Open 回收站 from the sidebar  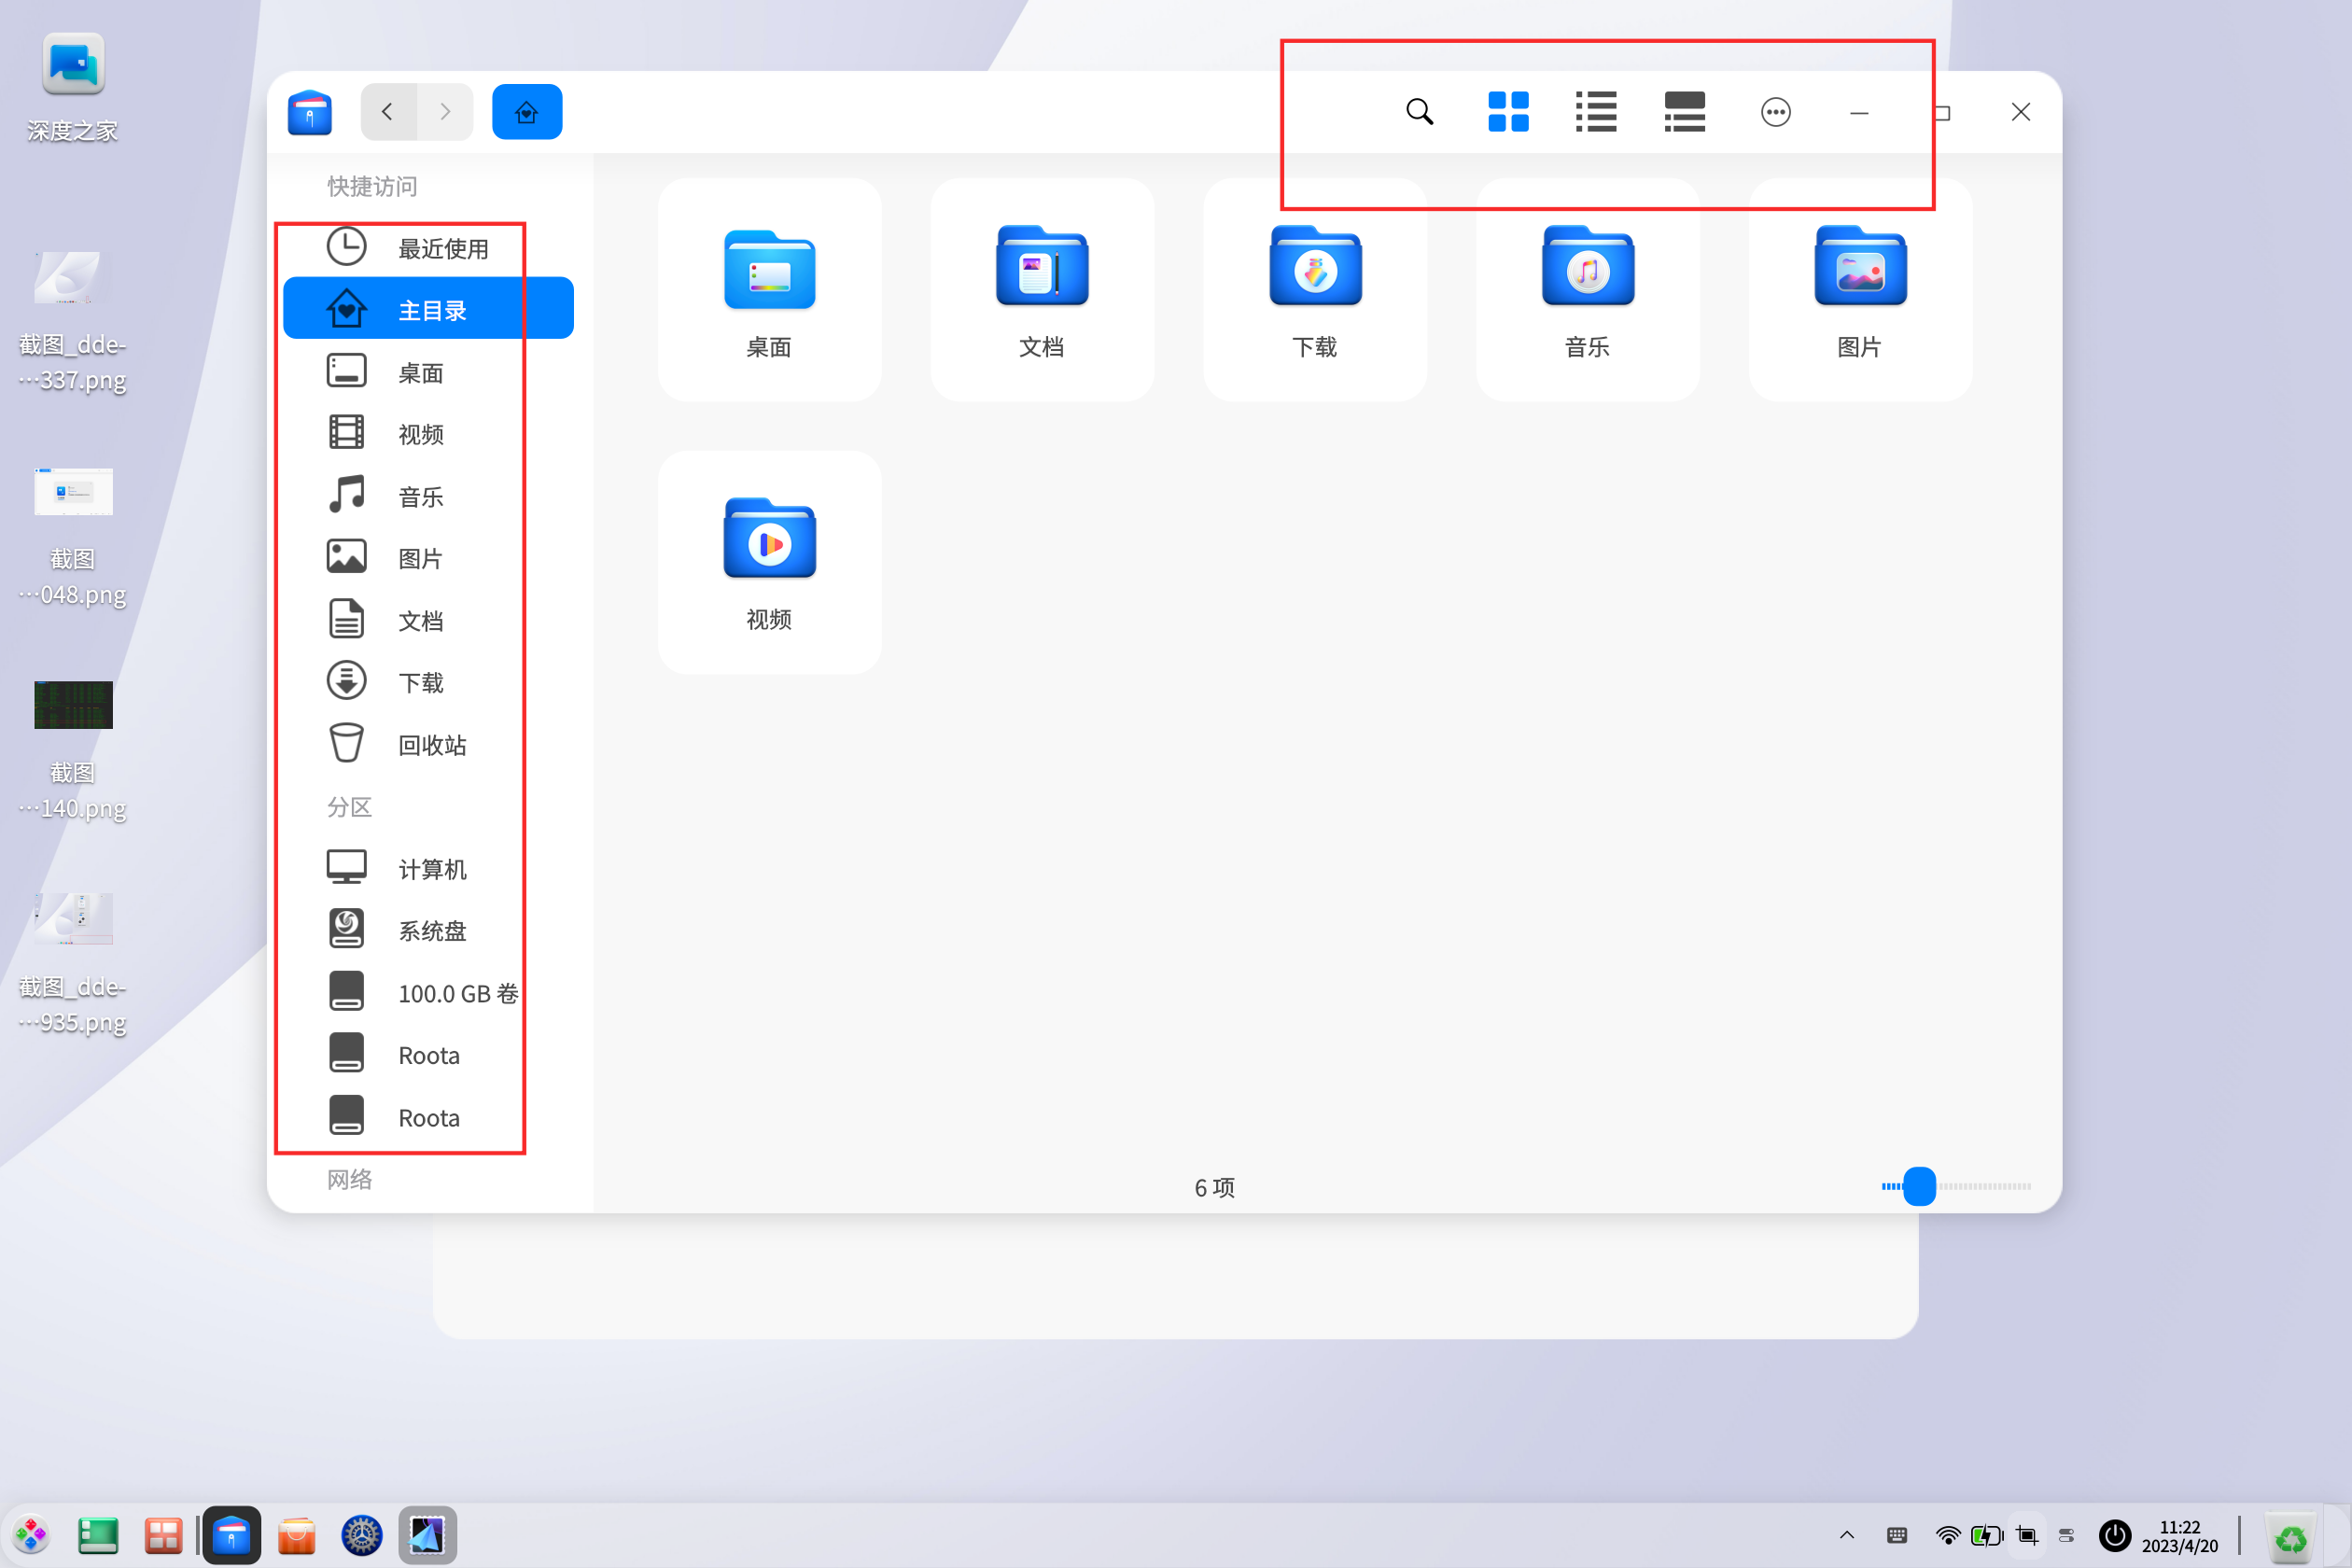(432, 744)
